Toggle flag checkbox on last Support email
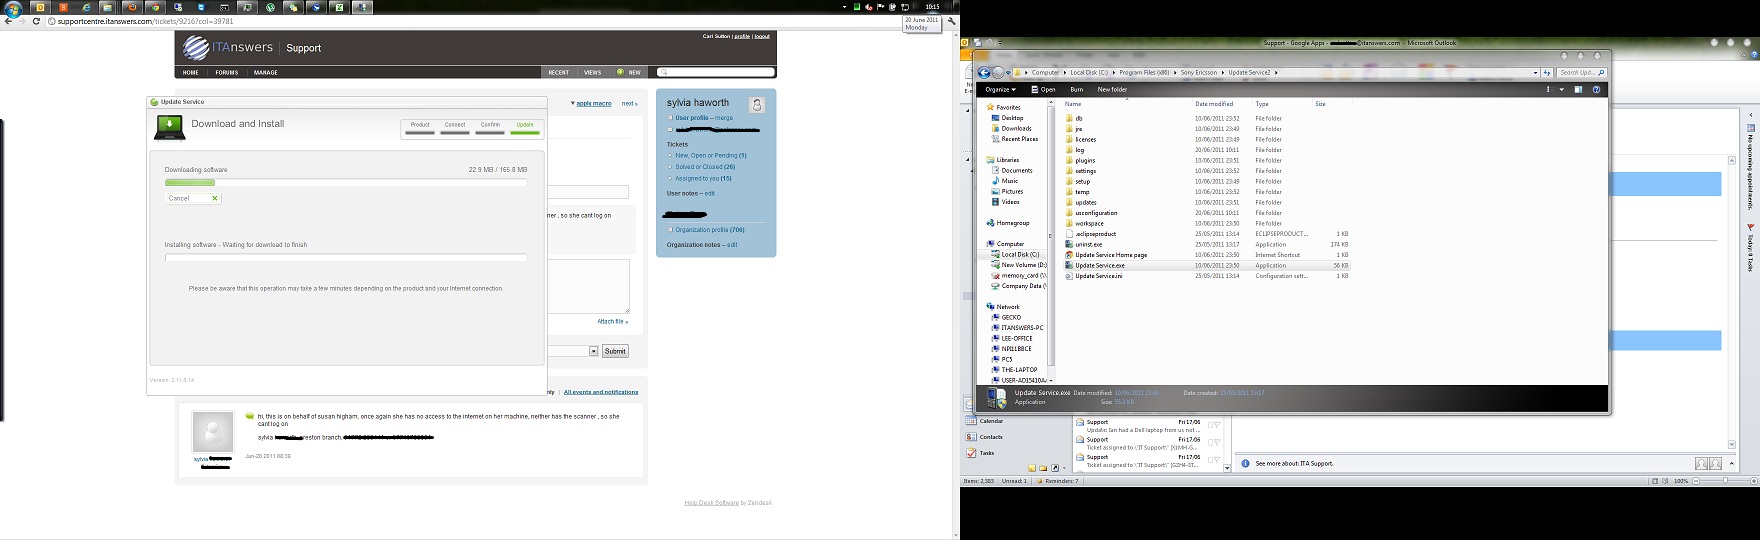 pyautogui.click(x=1212, y=459)
